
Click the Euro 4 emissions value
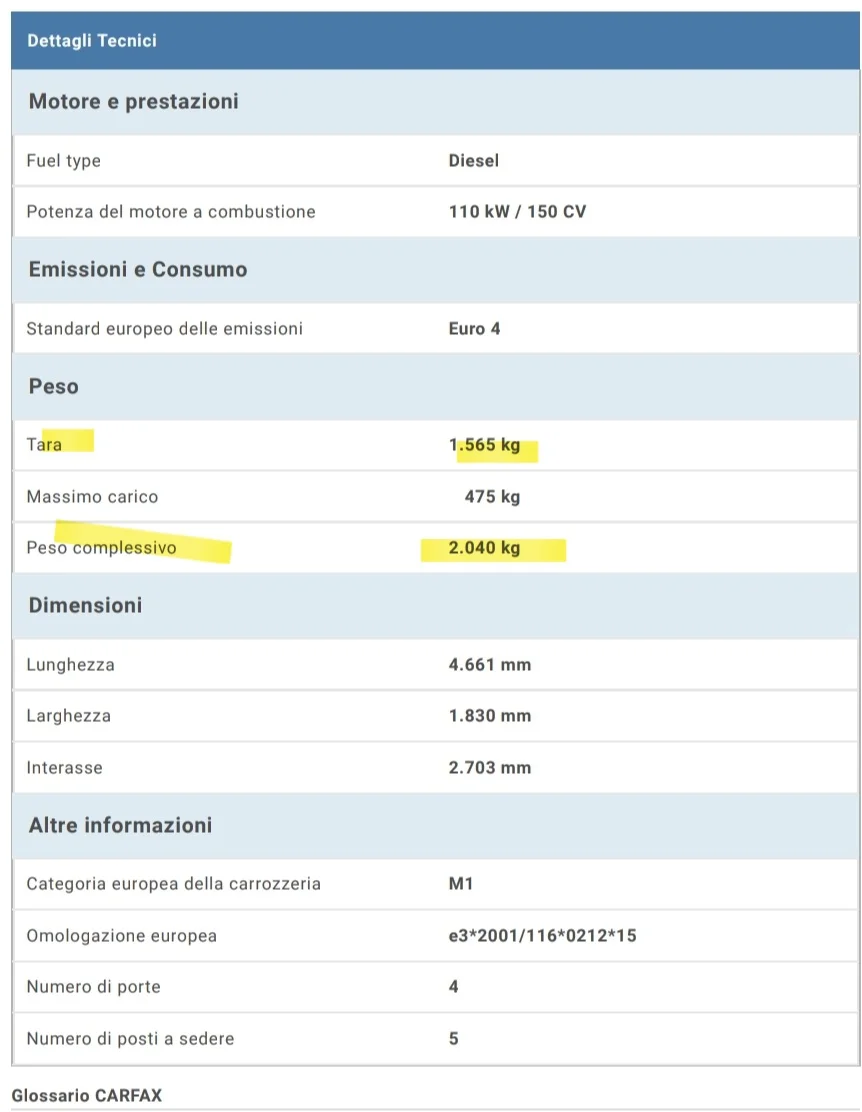point(474,328)
